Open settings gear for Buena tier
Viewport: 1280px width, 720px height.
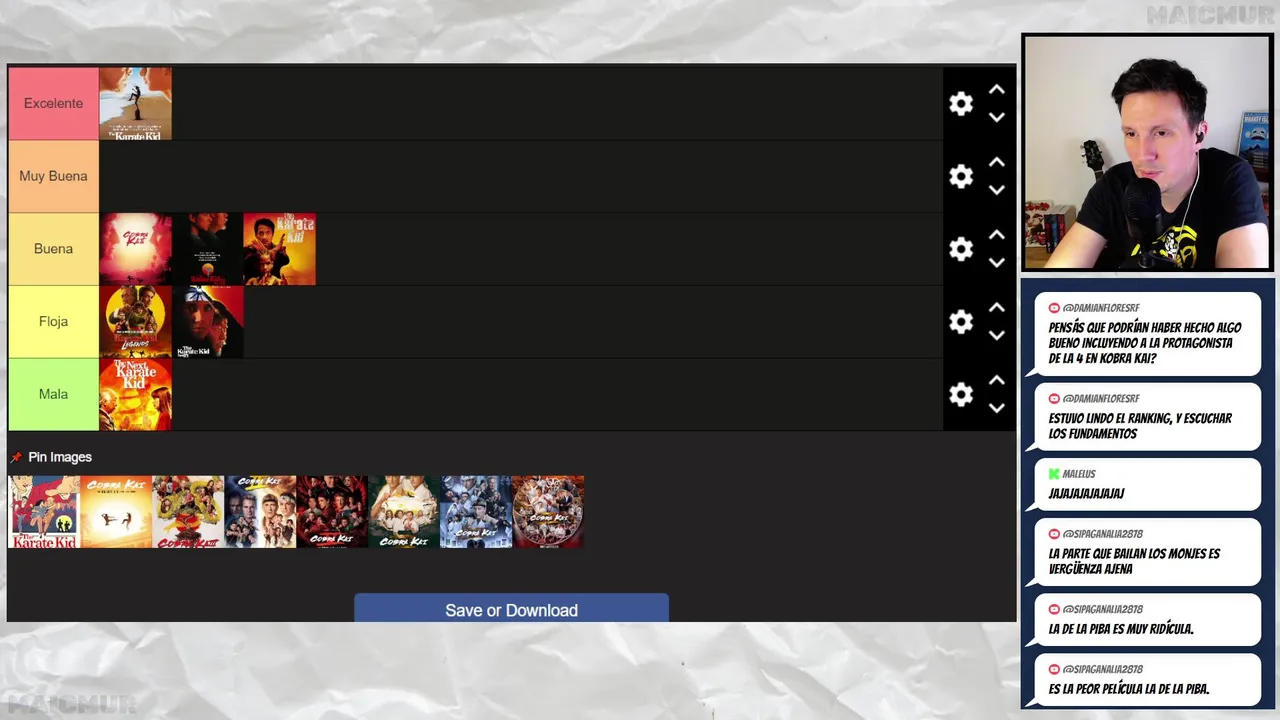[961, 249]
